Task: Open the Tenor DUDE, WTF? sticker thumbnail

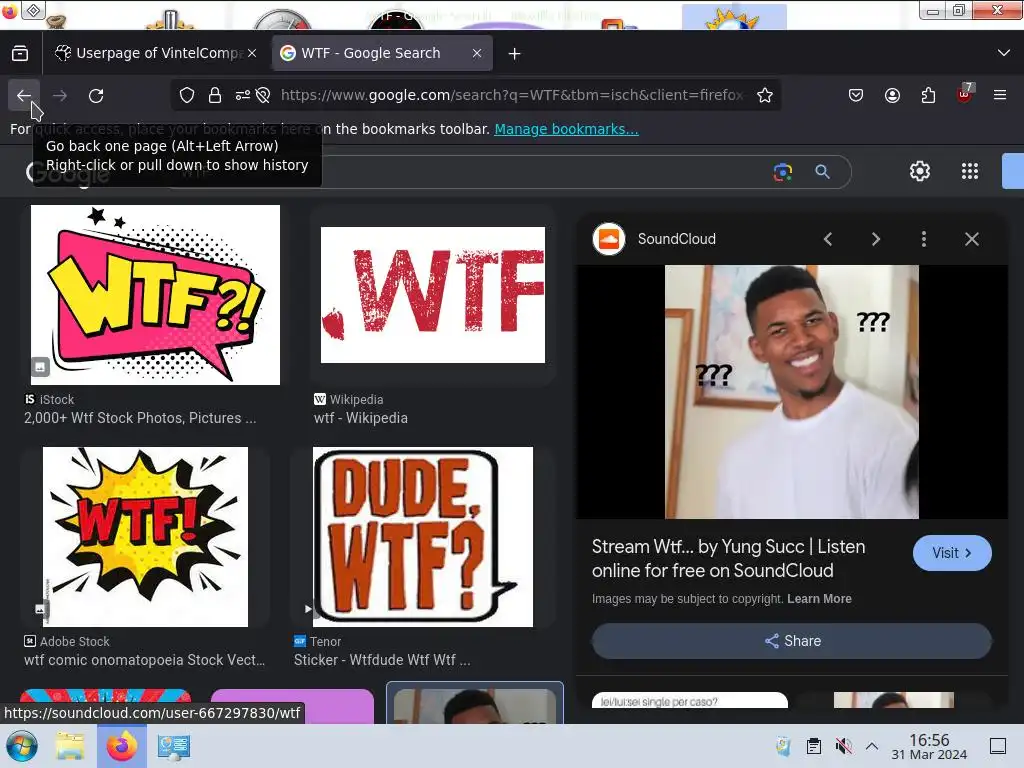Action: pyautogui.click(x=423, y=537)
